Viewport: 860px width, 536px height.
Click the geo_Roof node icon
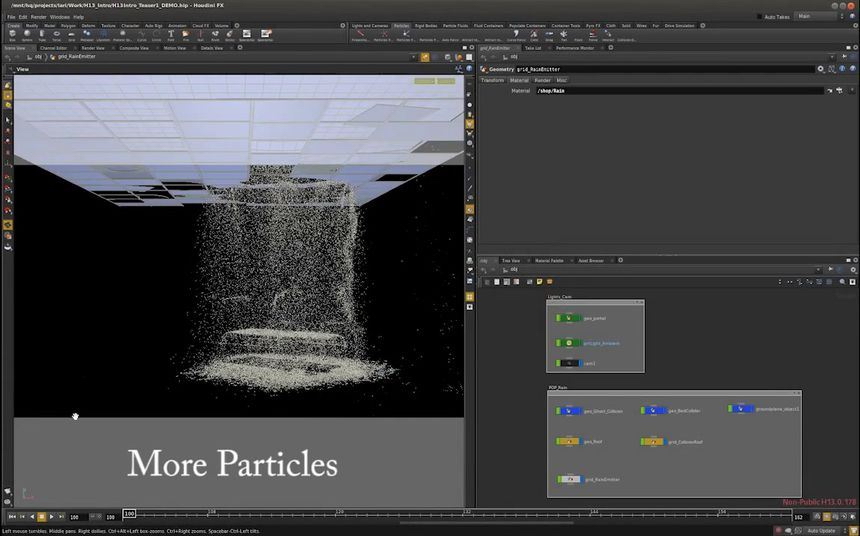tap(568, 441)
